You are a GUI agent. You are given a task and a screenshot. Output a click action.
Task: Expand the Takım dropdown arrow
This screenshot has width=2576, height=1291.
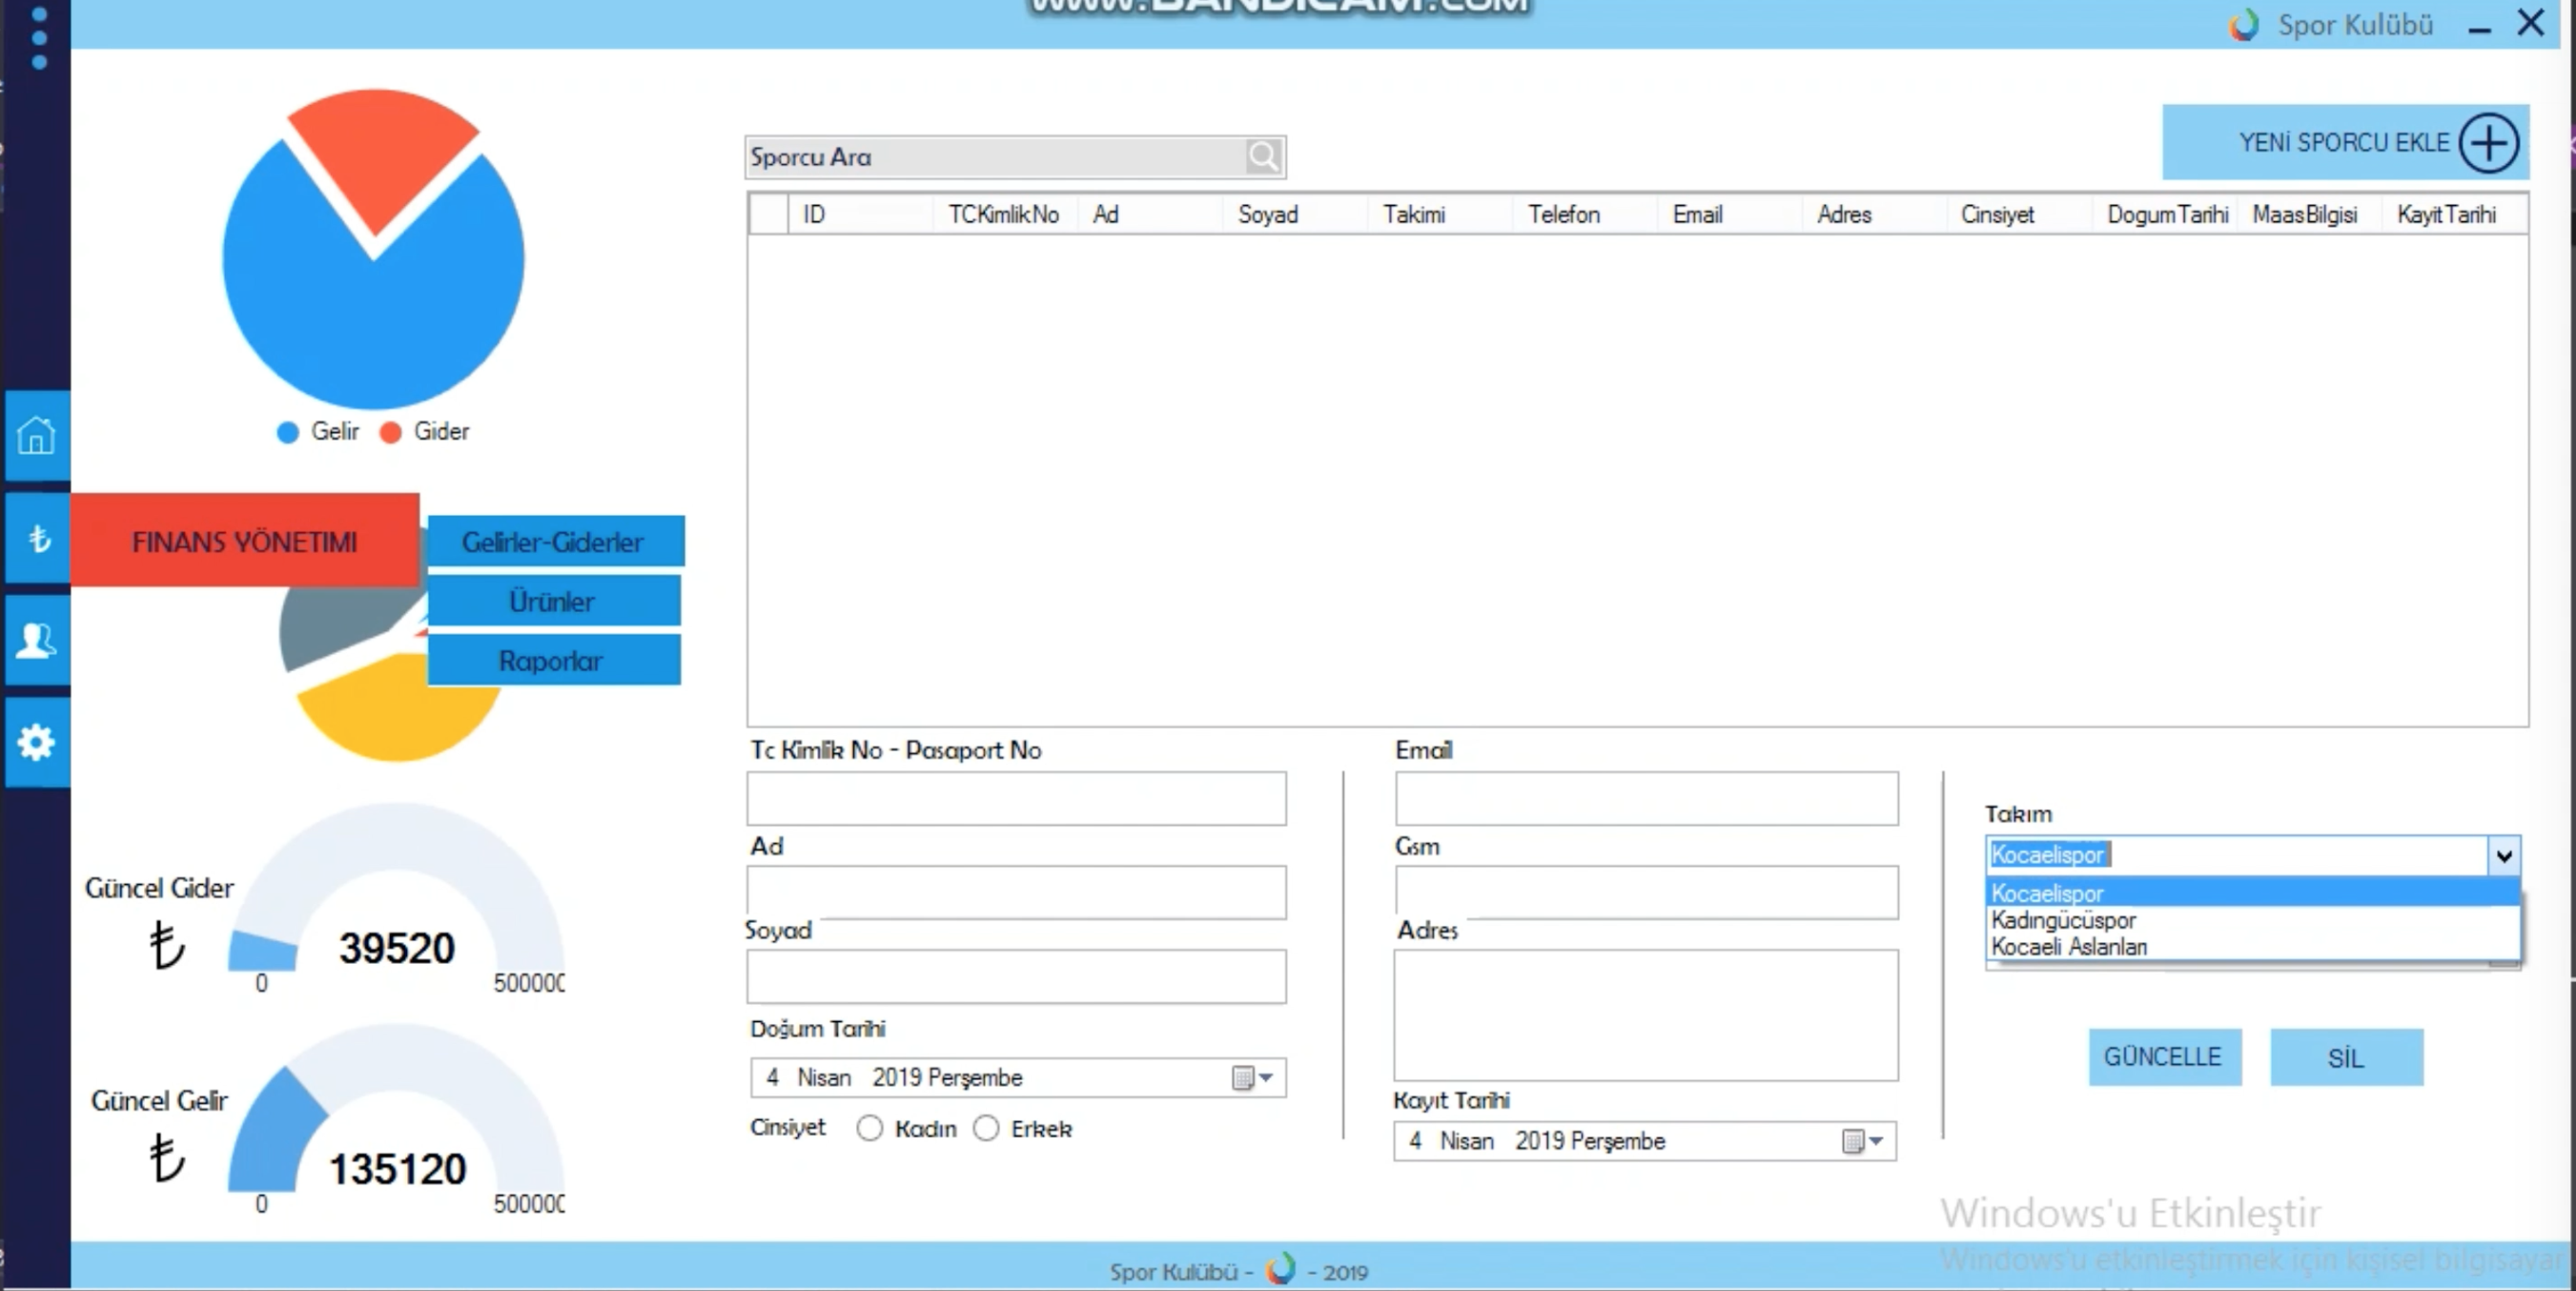[x=2506, y=855]
